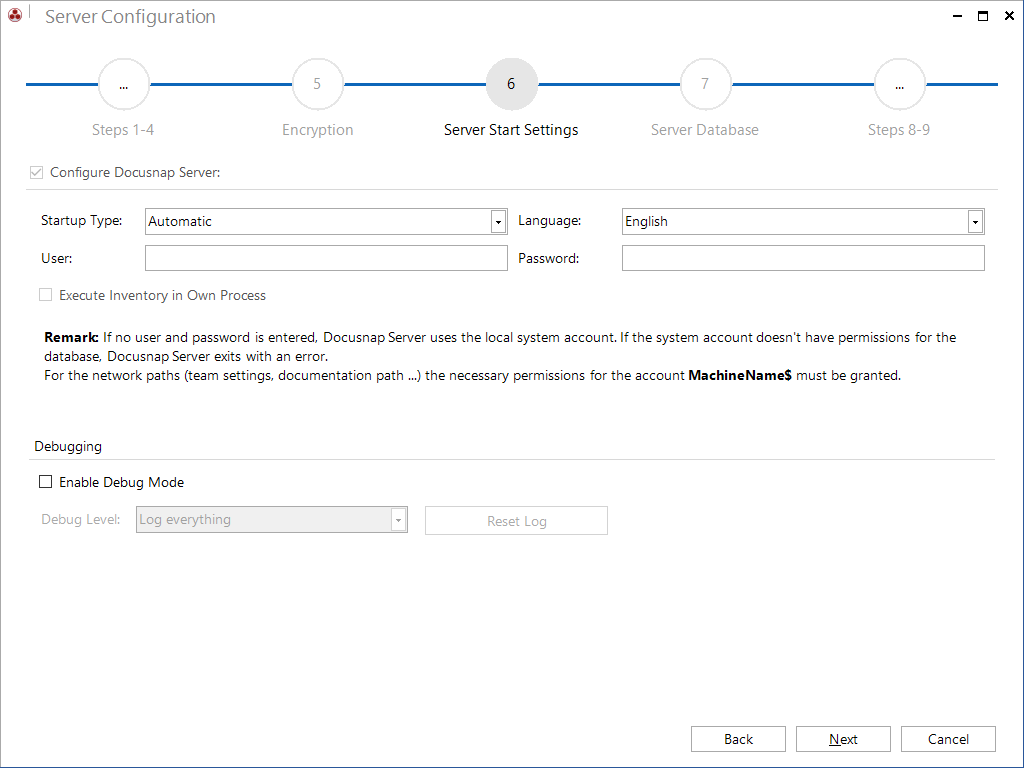Go to Steps 8-9 wizard circle

click(899, 84)
